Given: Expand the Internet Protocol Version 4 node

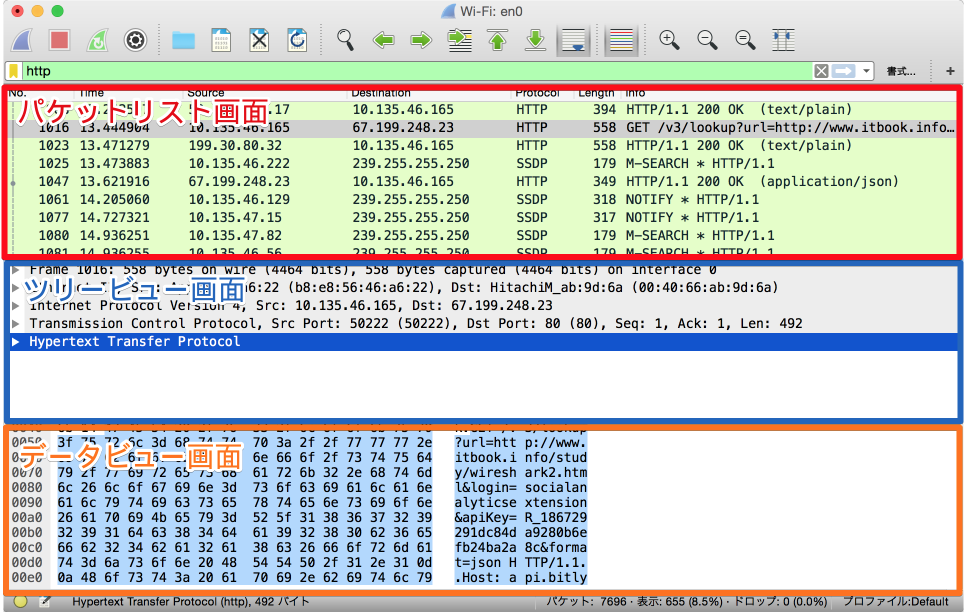Looking at the screenshot, I should (17, 306).
